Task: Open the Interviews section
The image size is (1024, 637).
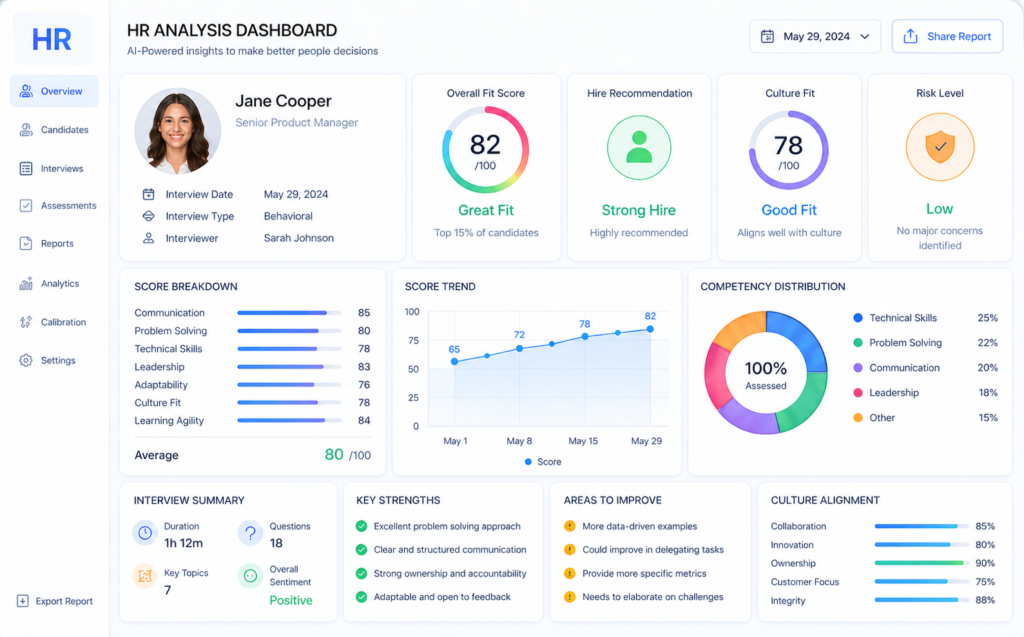Action: 54,169
